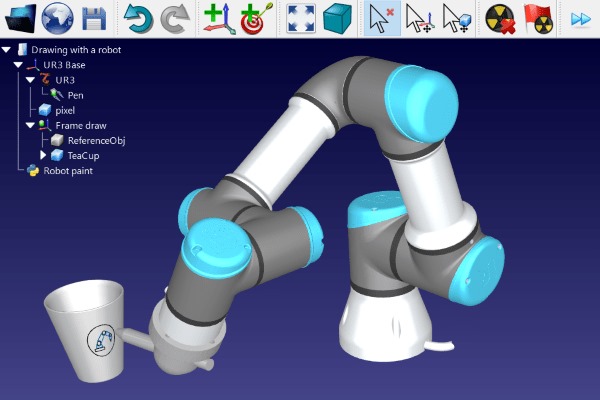The width and height of the screenshot is (600, 400).
Task: Select the Robot paint Python script
Action: [x=66, y=170]
